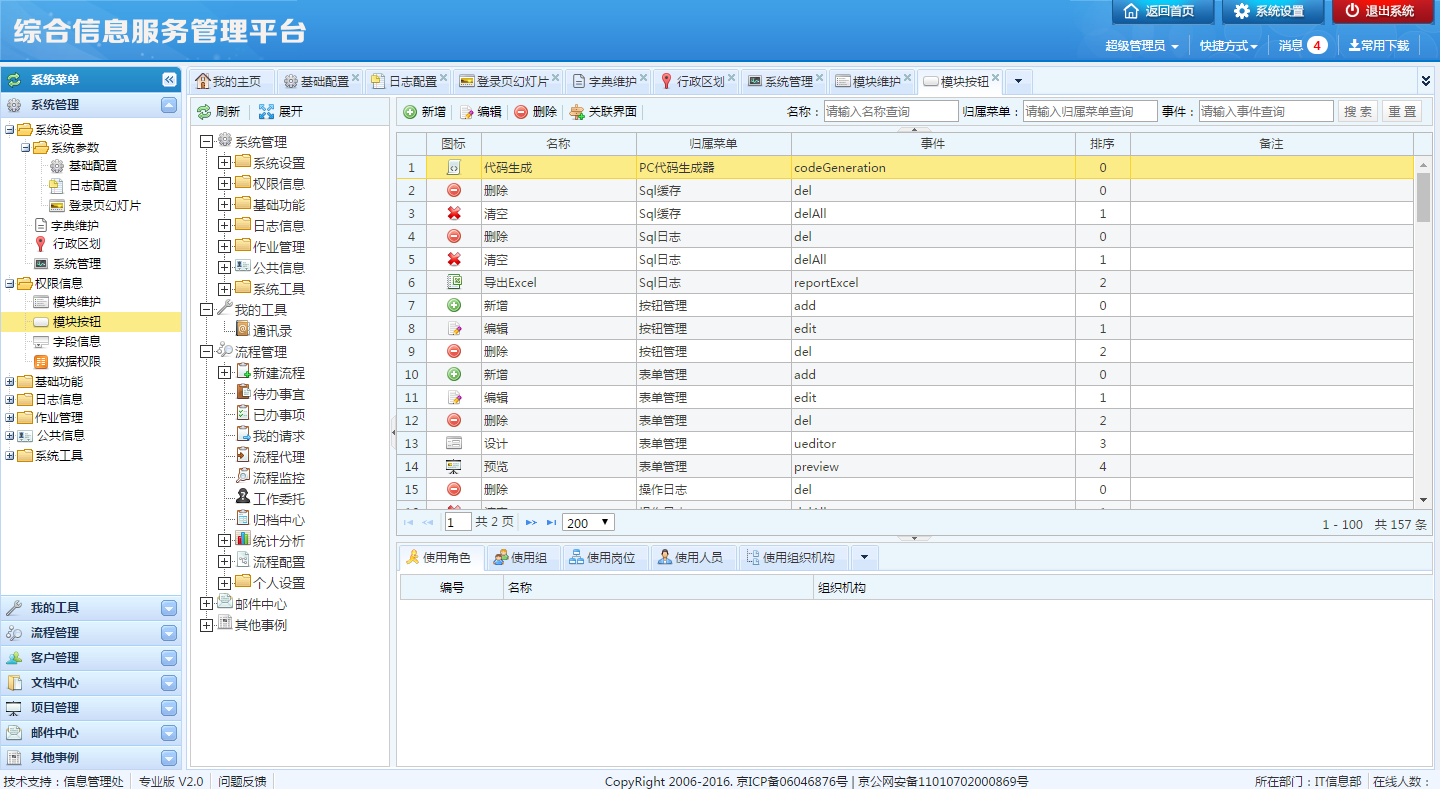Image resolution: width=1440 pixels, height=789 pixels.
Task: Click the 排序 column header
Action: (x=1103, y=145)
